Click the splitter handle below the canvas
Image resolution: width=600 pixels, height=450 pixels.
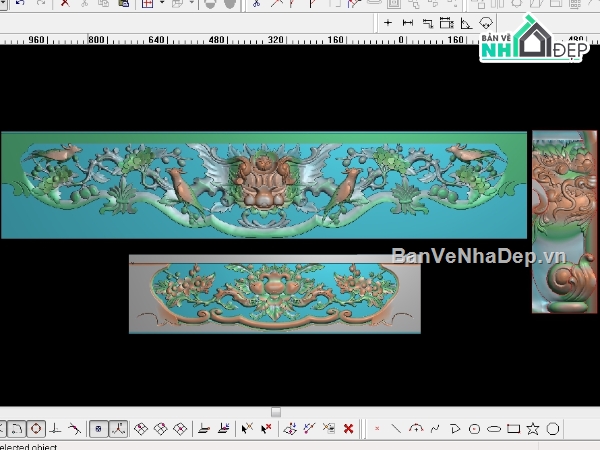point(276,412)
